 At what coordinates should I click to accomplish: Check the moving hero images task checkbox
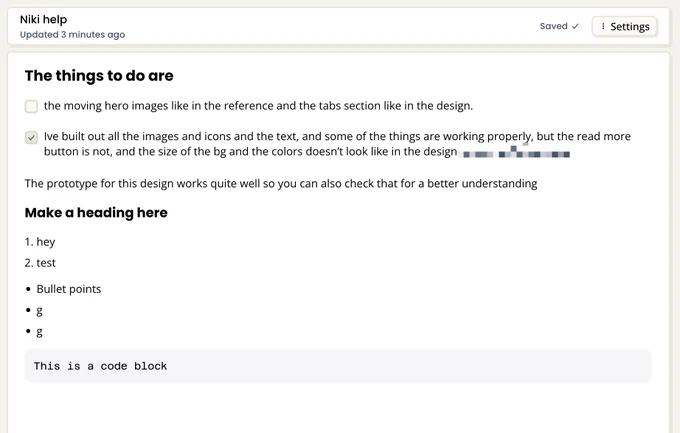31,106
